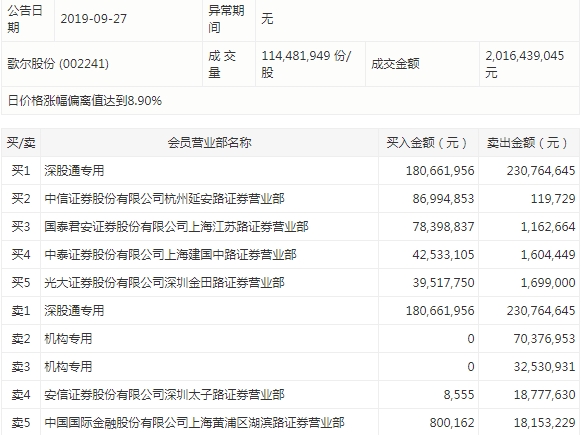Select sell amount 230,764,645 in 卖1 row
This screenshot has height=435, width=583.
coord(541,310)
